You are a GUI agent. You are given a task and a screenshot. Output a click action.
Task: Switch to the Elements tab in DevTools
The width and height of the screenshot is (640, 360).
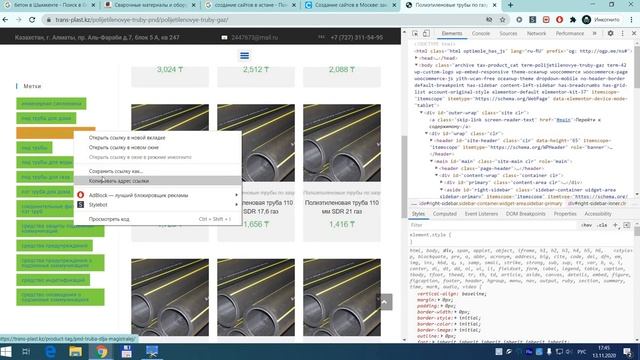click(452, 33)
